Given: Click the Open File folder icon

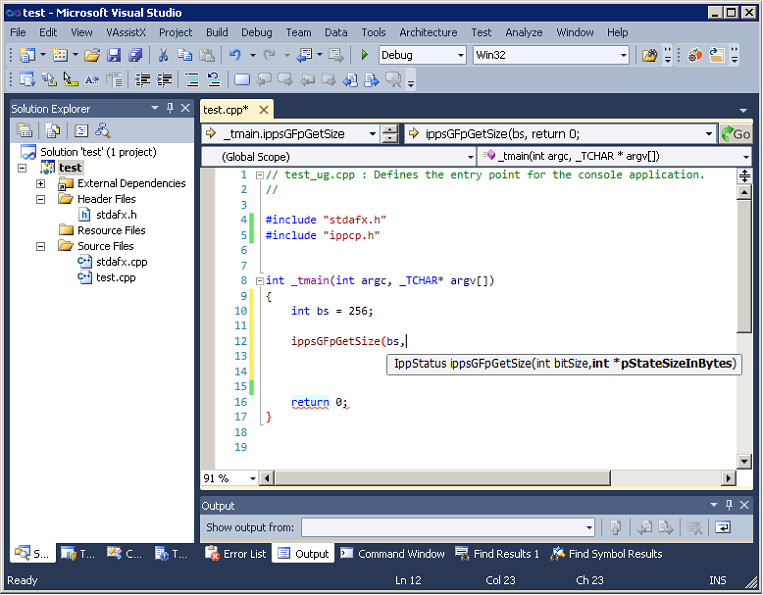Looking at the screenshot, I should pyautogui.click(x=92, y=55).
